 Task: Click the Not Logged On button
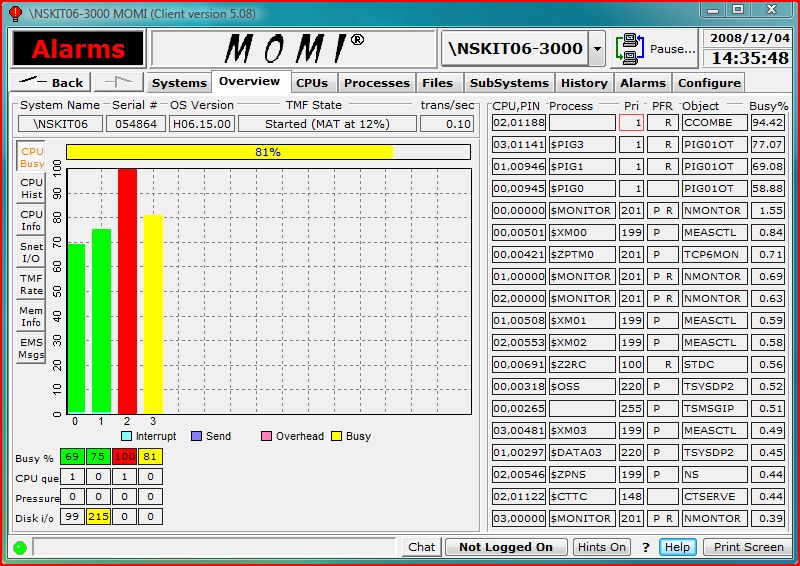click(506, 547)
